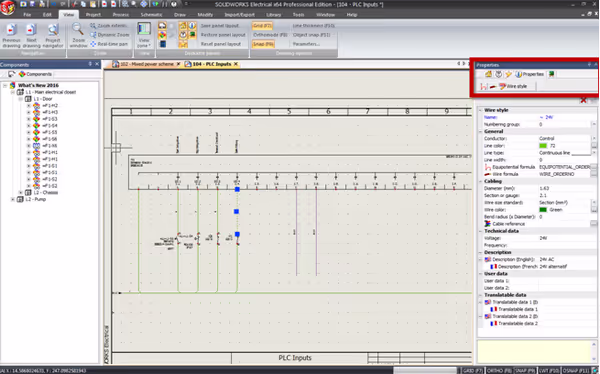Open the View zone dropdown
The width and height of the screenshot is (600, 374).
click(x=144, y=36)
